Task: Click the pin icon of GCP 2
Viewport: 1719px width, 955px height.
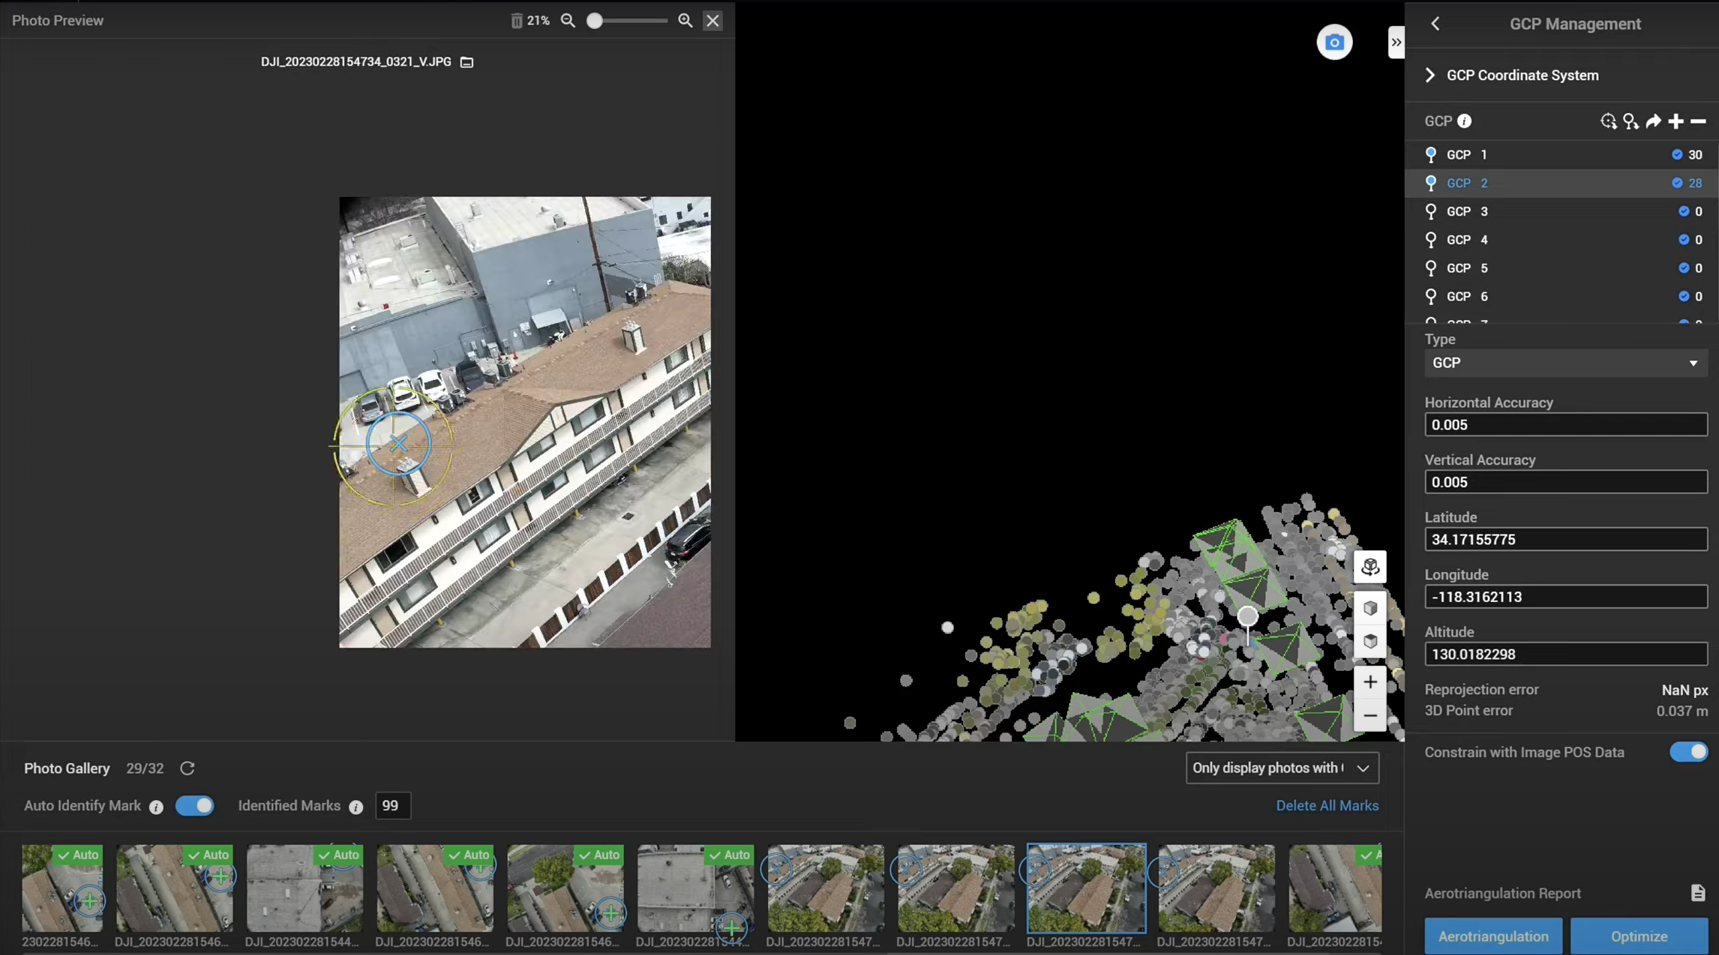Action: (1431, 183)
